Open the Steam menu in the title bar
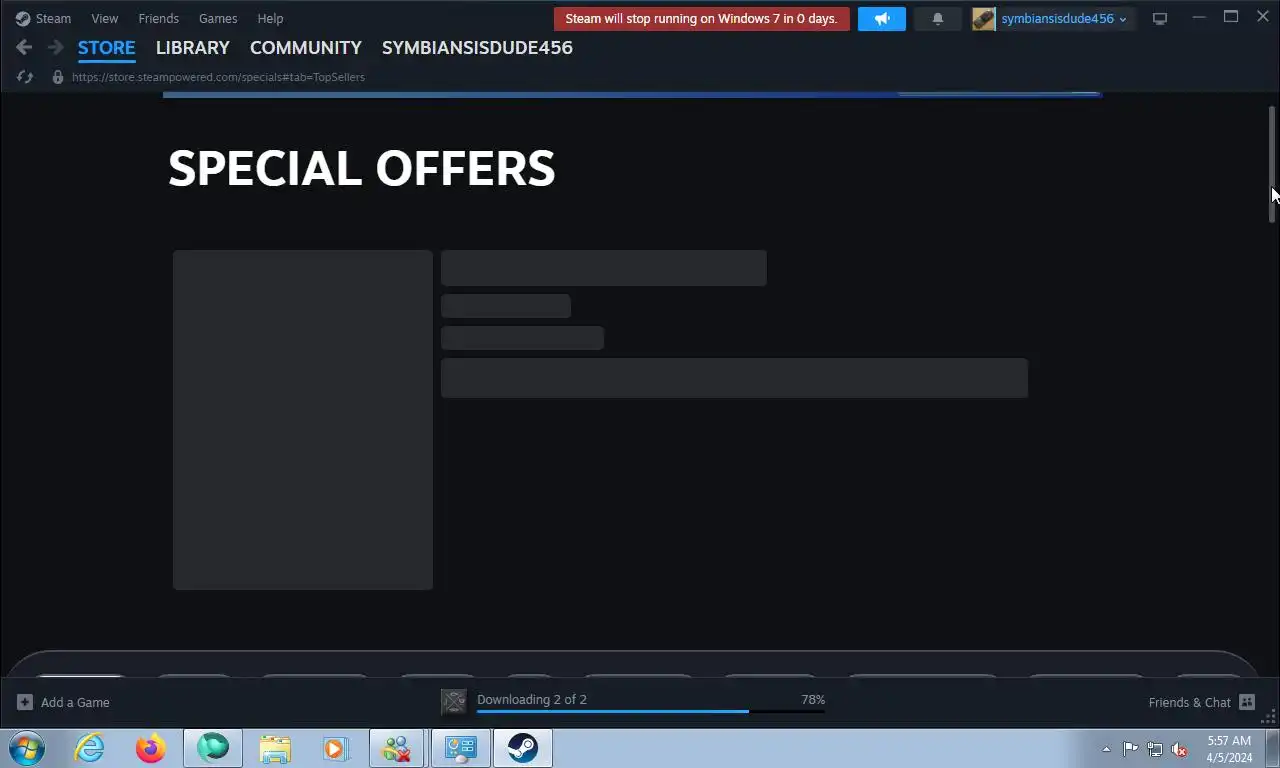Viewport: 1280px width, 768px height. (x=43, y=18)
